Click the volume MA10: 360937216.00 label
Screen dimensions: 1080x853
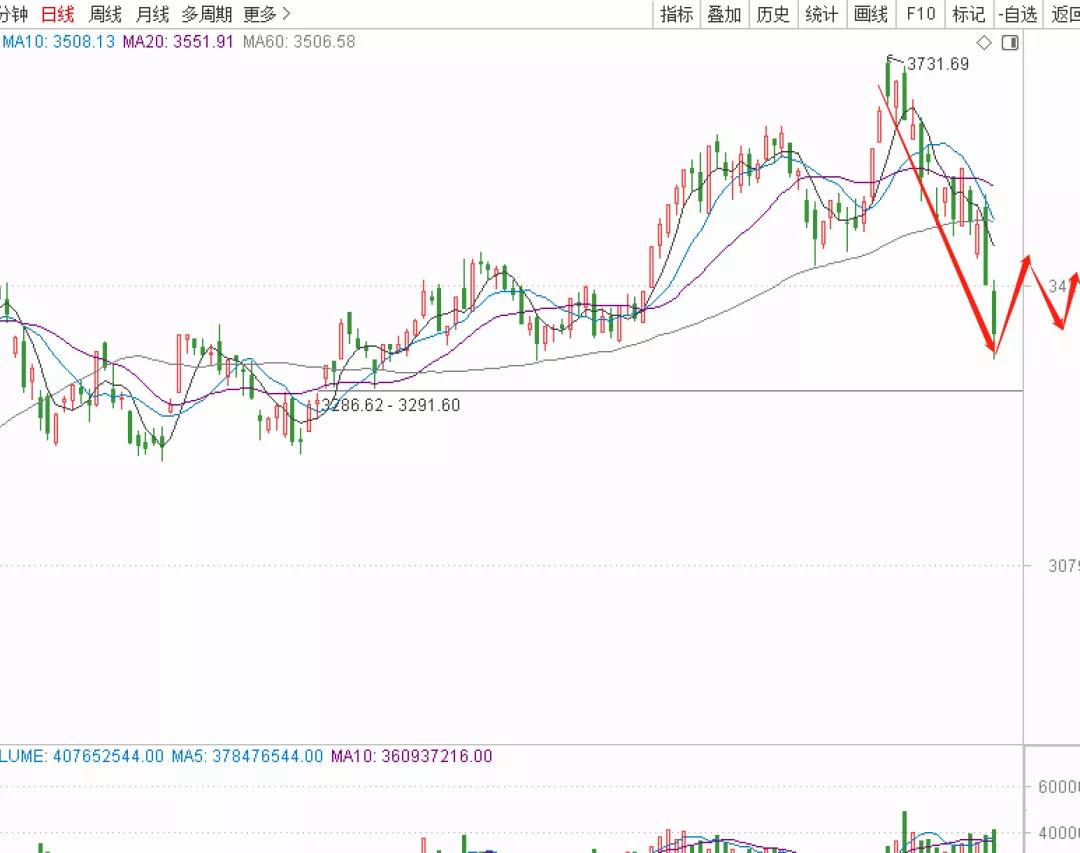click(412, 756)
